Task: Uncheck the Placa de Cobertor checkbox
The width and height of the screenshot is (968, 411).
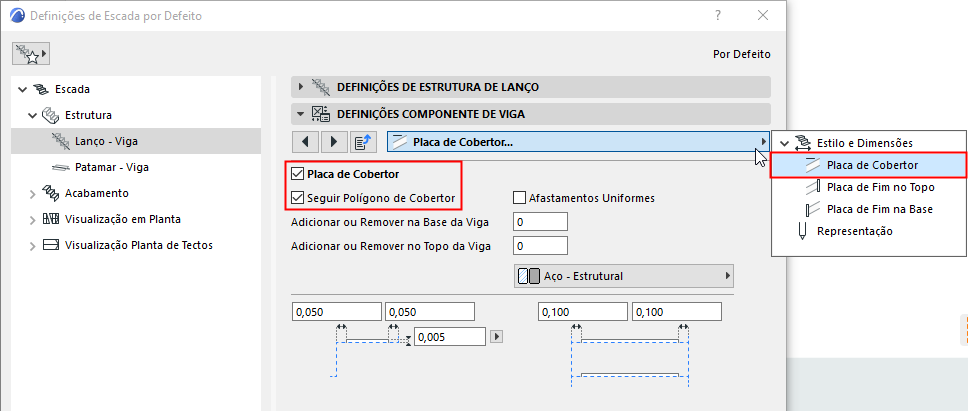Action: (x=296, y=175)
